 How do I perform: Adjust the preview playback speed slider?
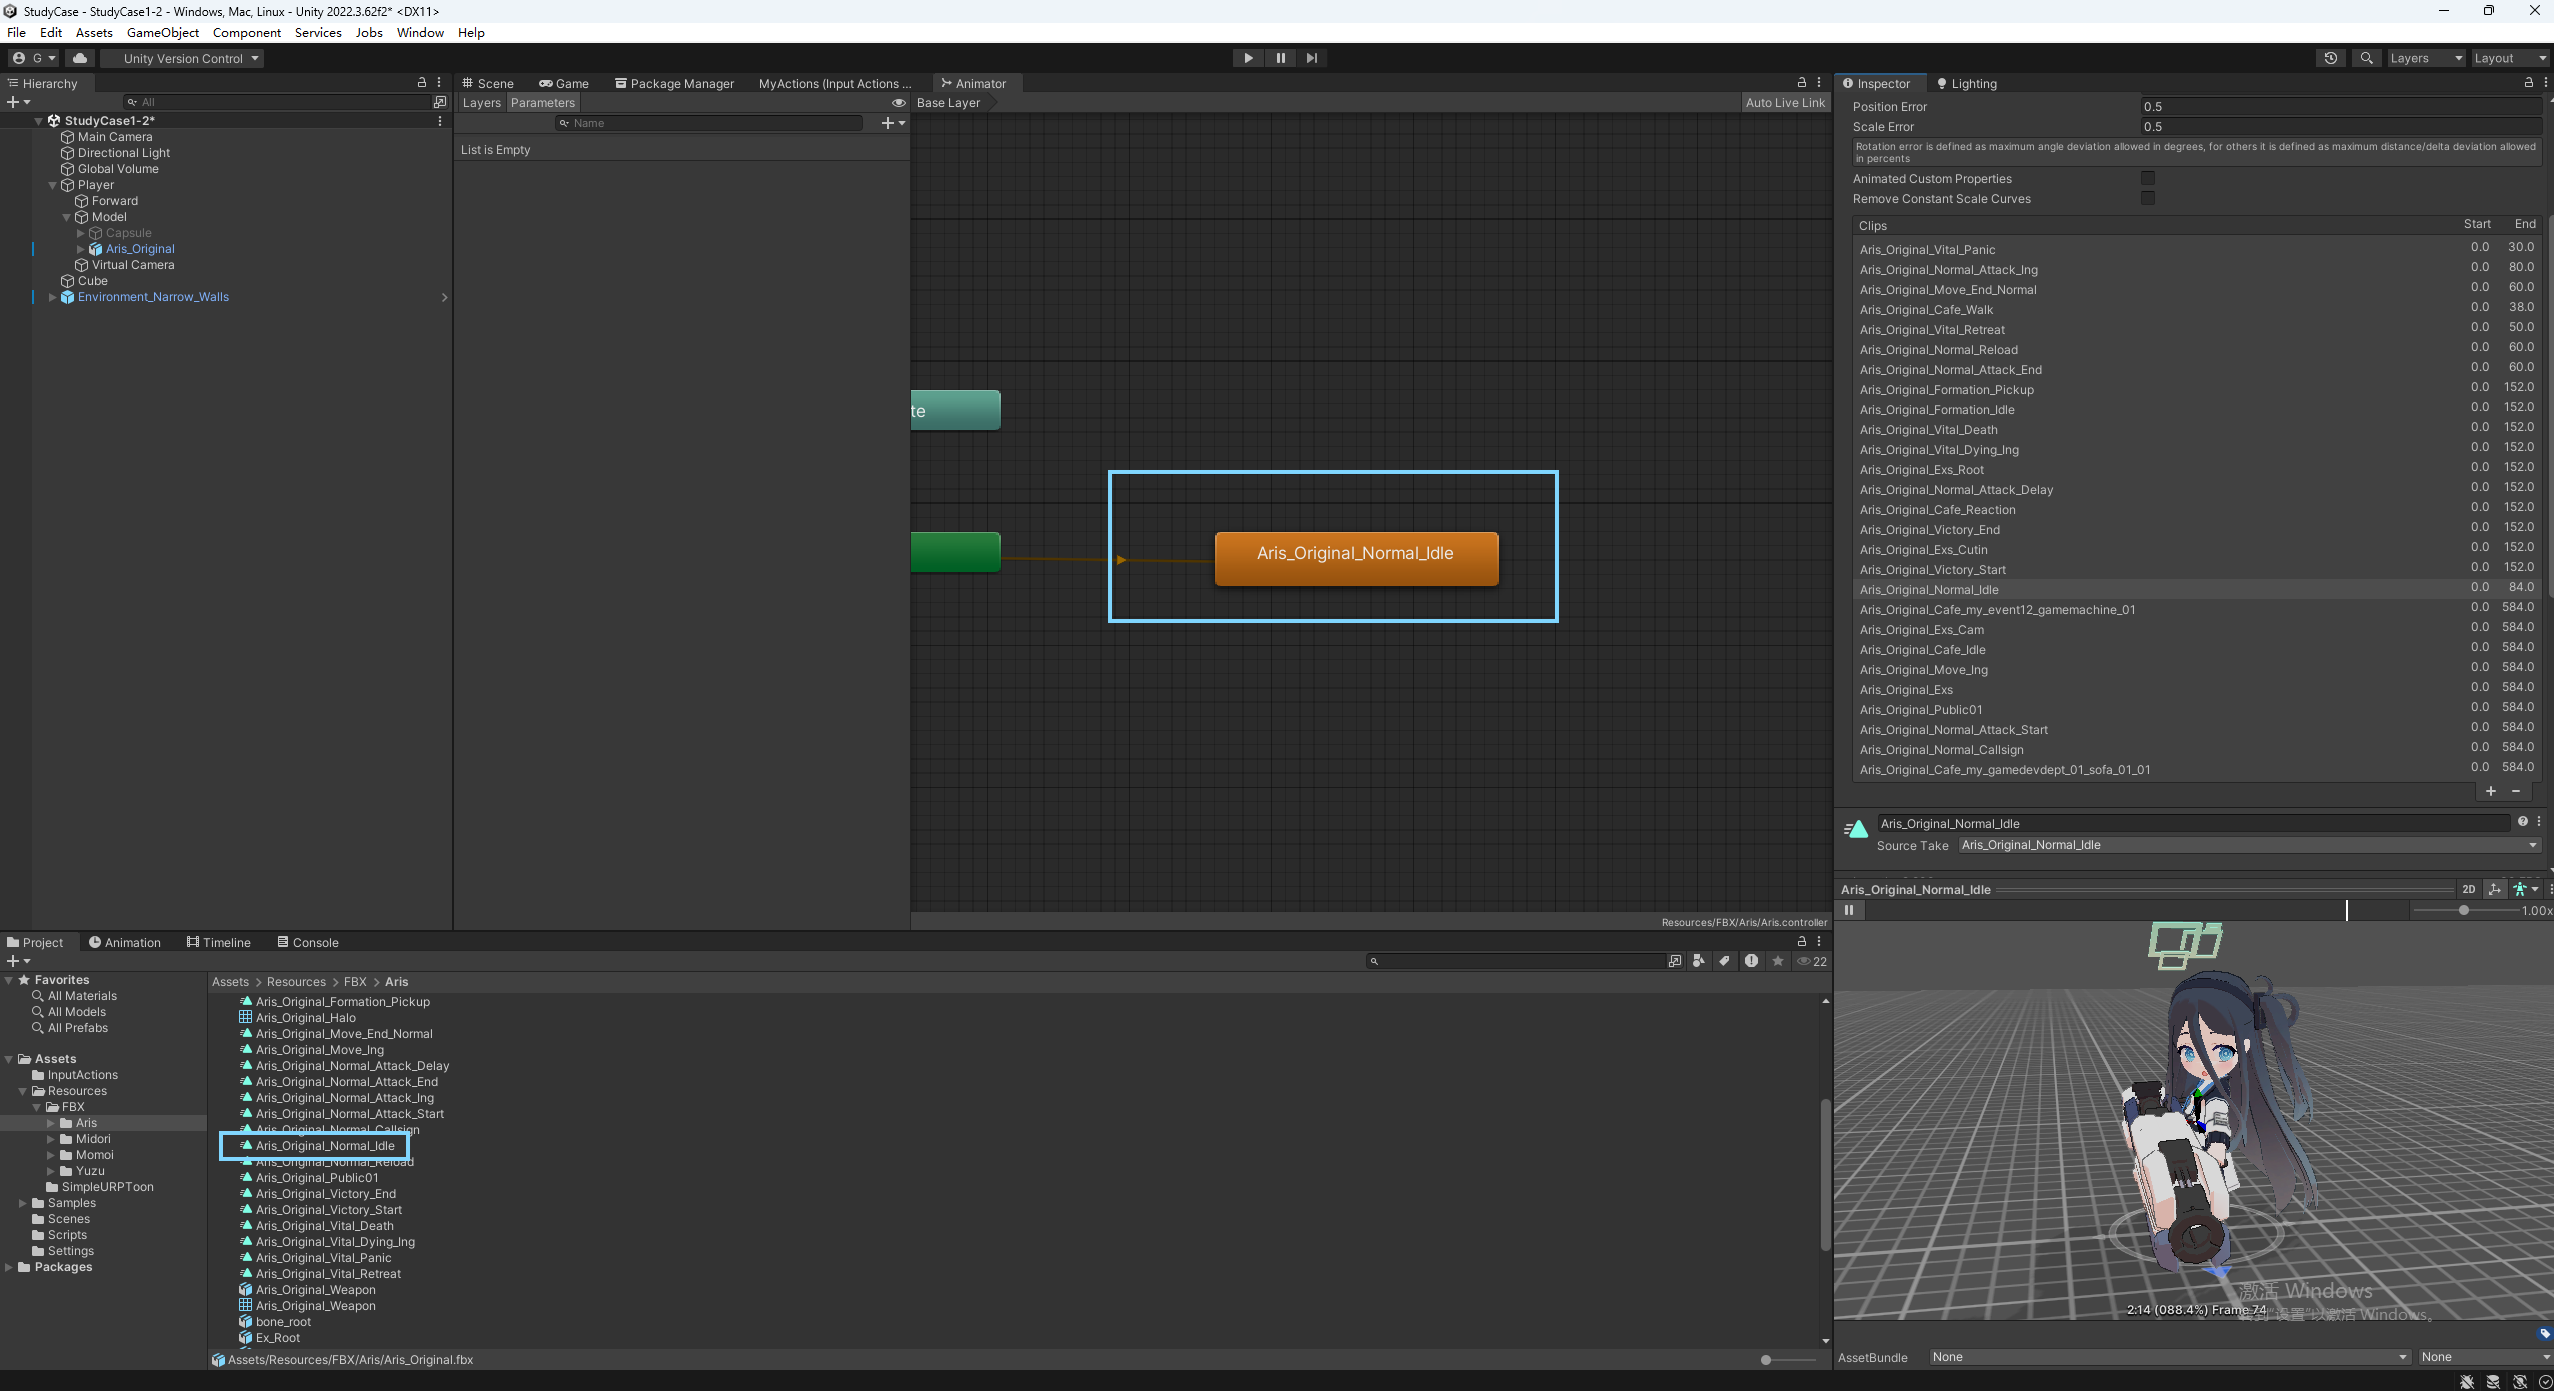[2463, 910]
